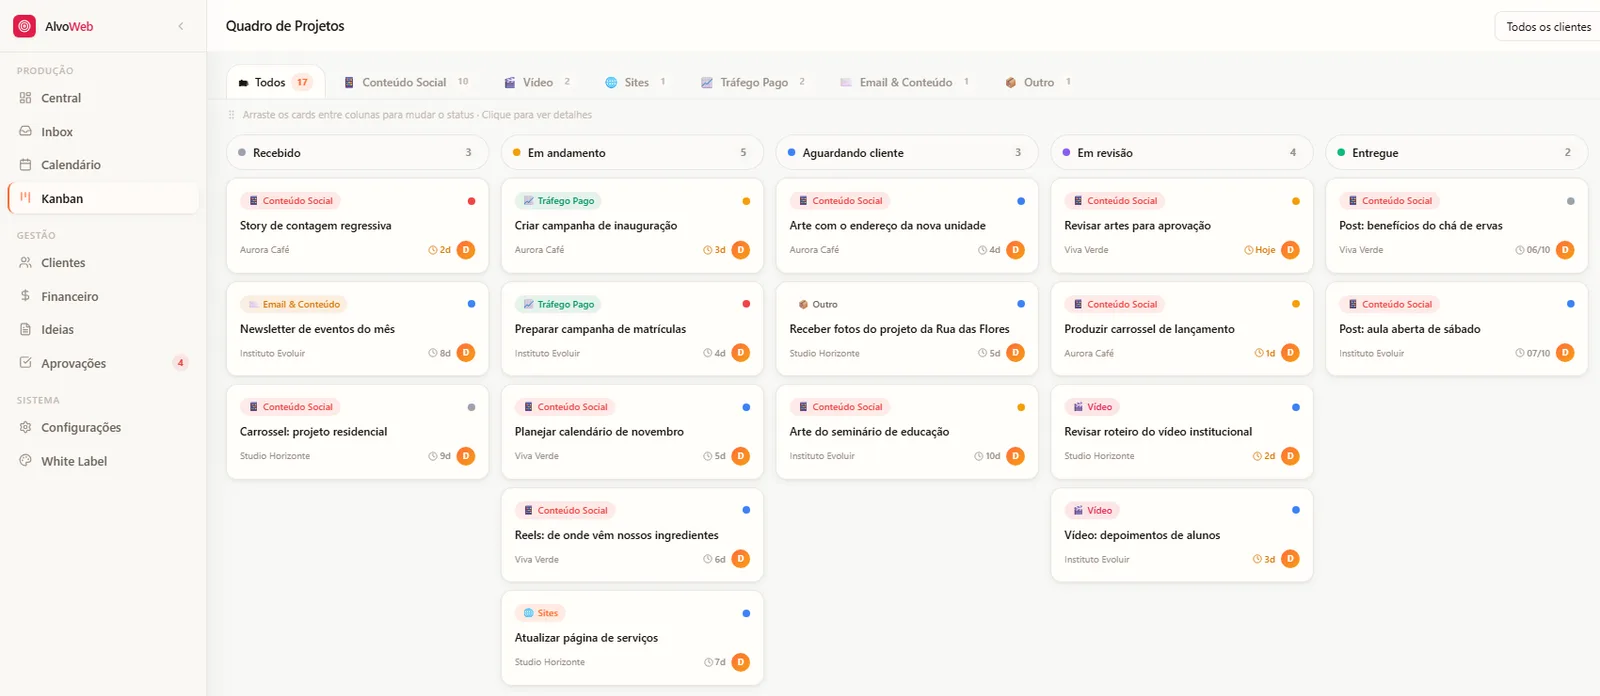Screen dimensions: 1600x696
Task: Open the Calendário calendar icon
Action: 25,165
